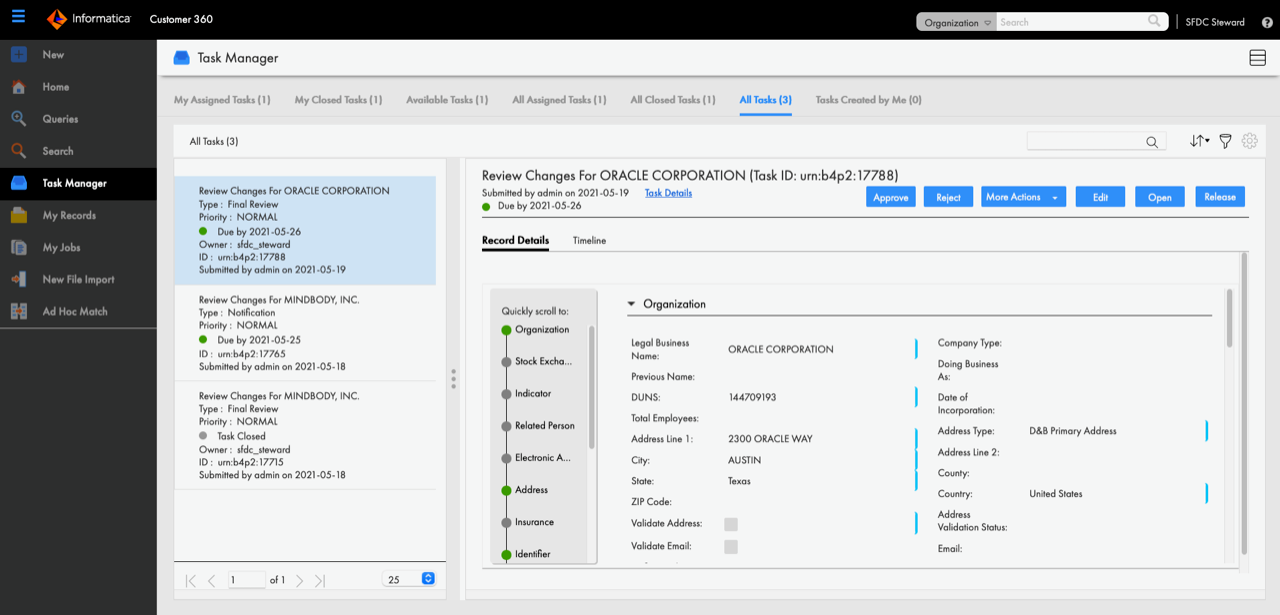This screenshot has width=1280, height=615.
Task: Click the Task Manager sidebar icon
Action: 18,183
